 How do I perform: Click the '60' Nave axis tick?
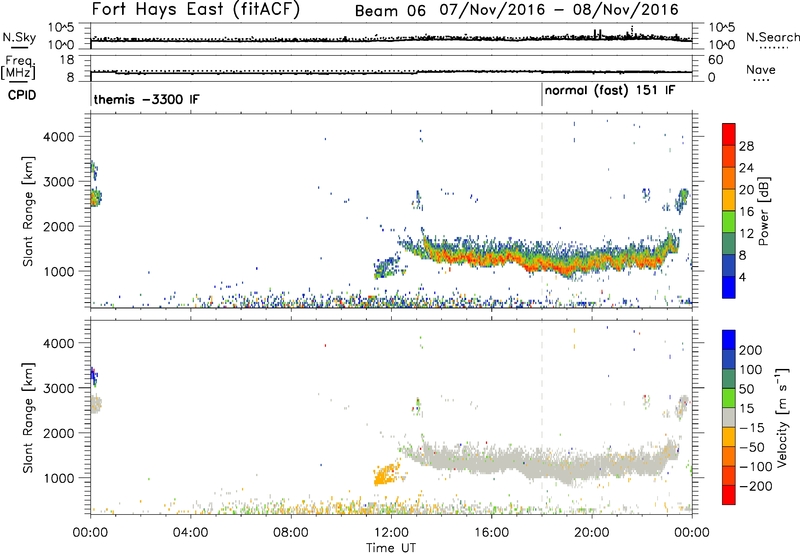click(715, 60)
